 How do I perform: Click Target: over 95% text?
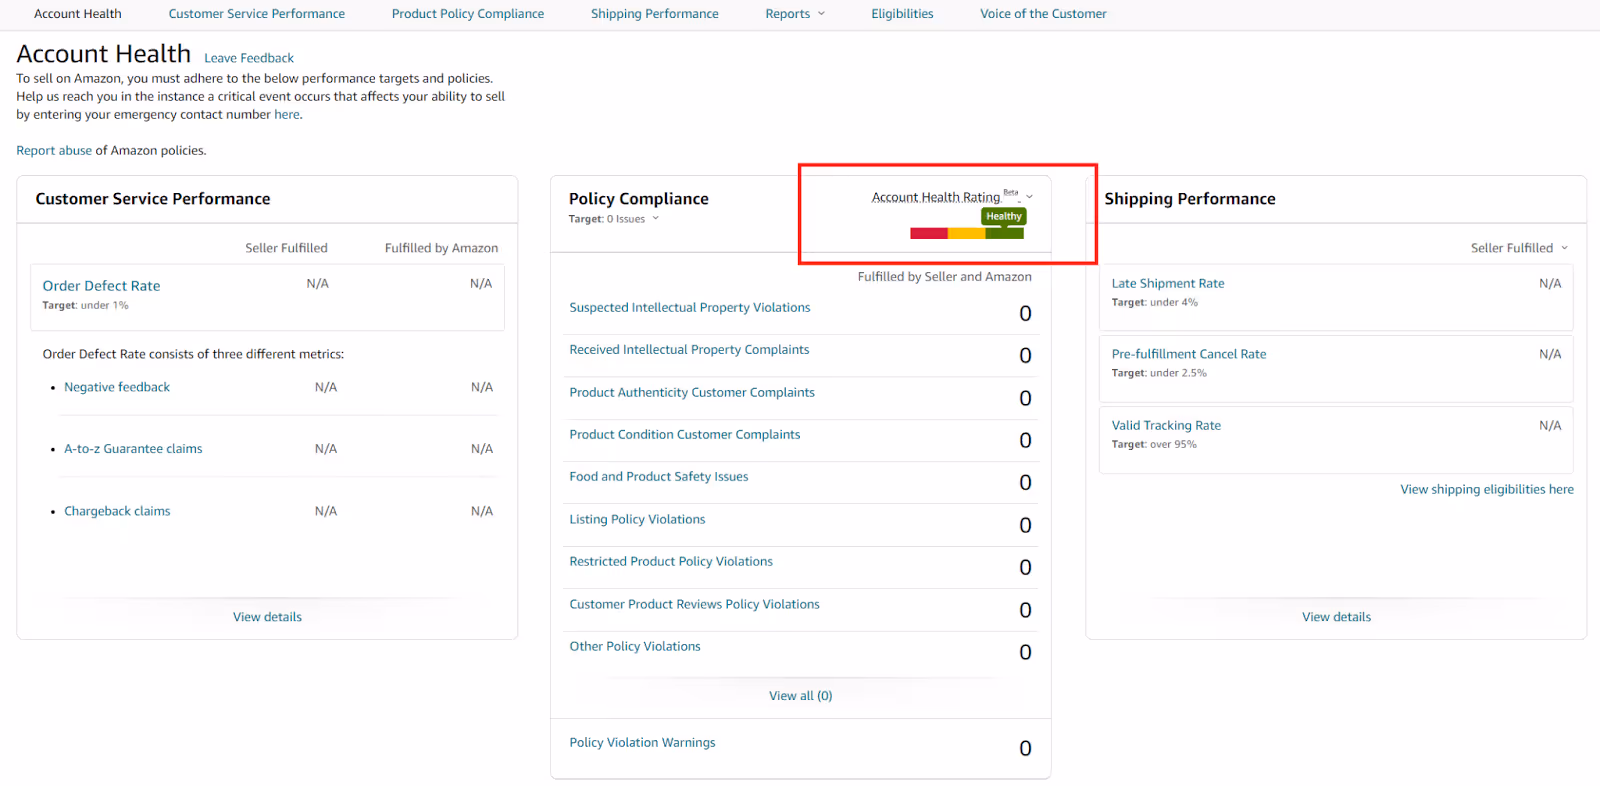pyautogui.click(x=1154, y=445)
